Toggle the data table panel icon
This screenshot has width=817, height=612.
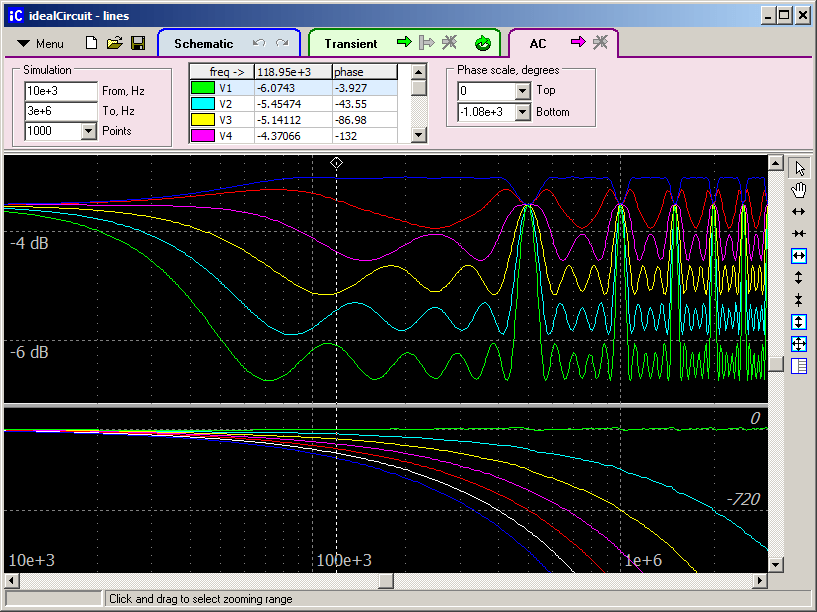coord(799,366)
